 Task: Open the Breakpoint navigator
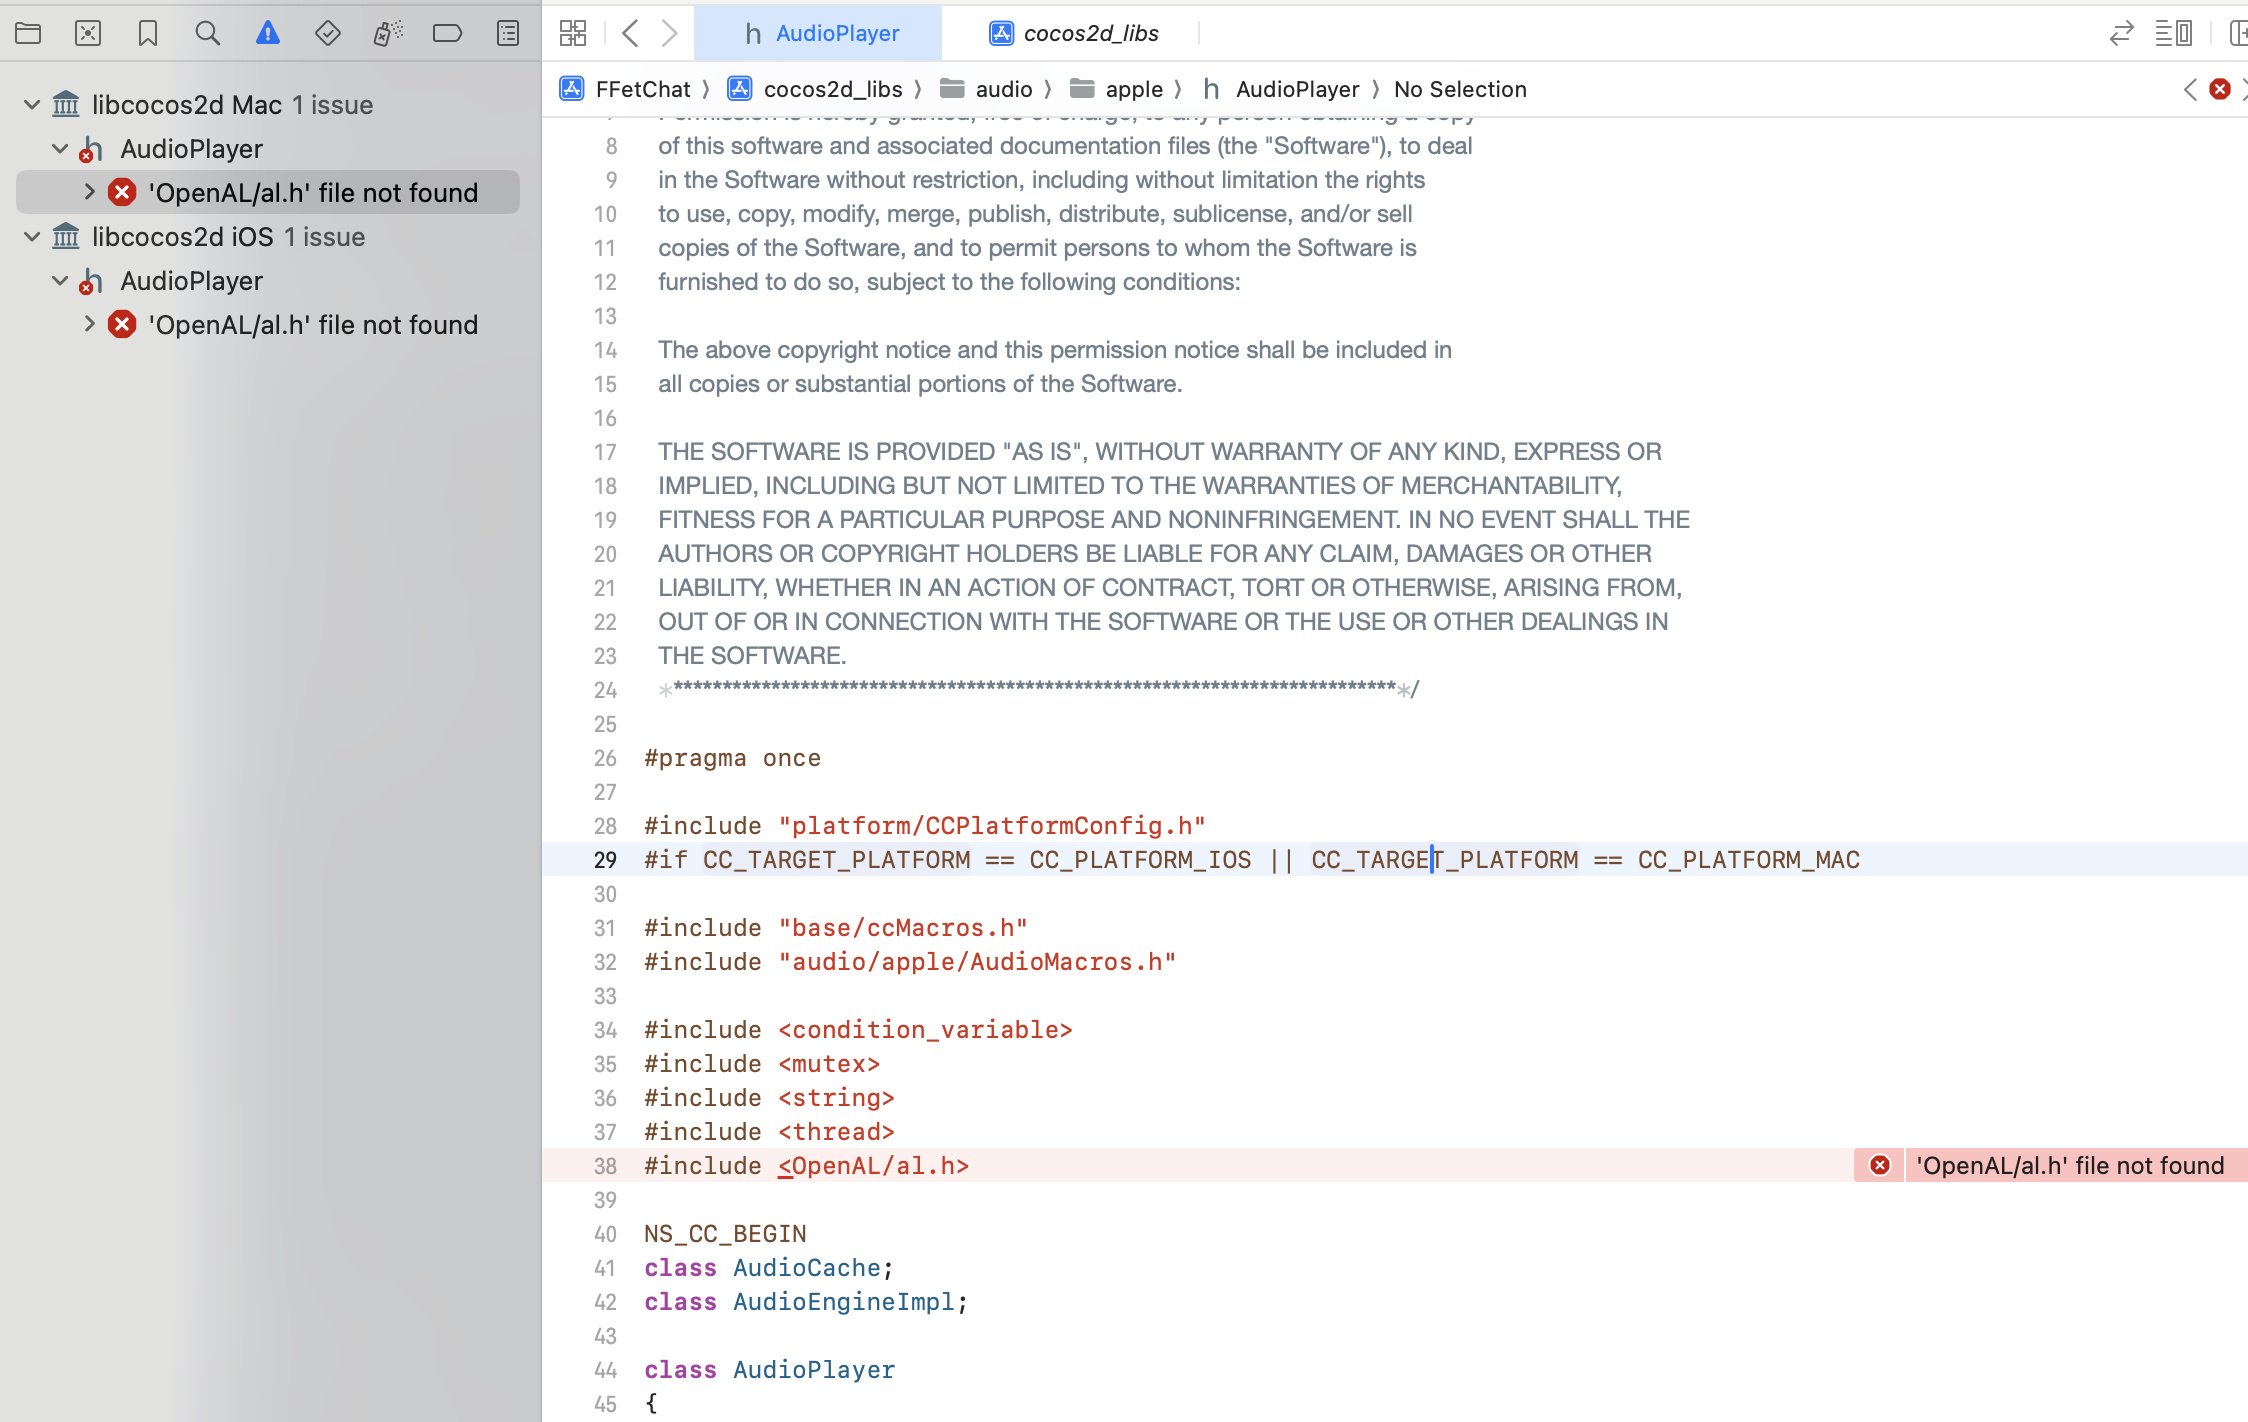[447, 33]
